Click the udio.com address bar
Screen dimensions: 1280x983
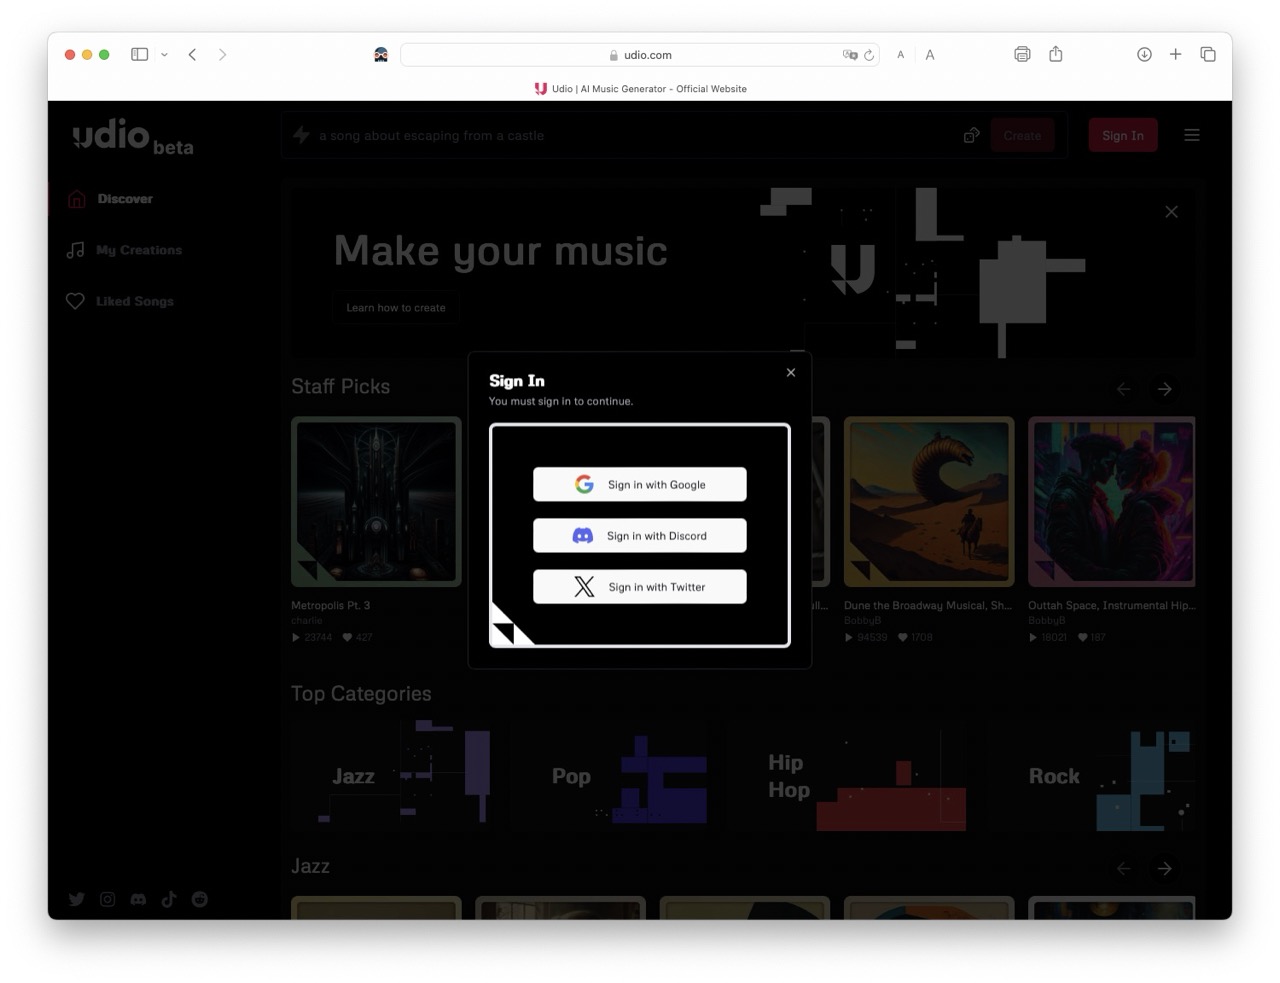pyautogui.click(x=640, y=55)
